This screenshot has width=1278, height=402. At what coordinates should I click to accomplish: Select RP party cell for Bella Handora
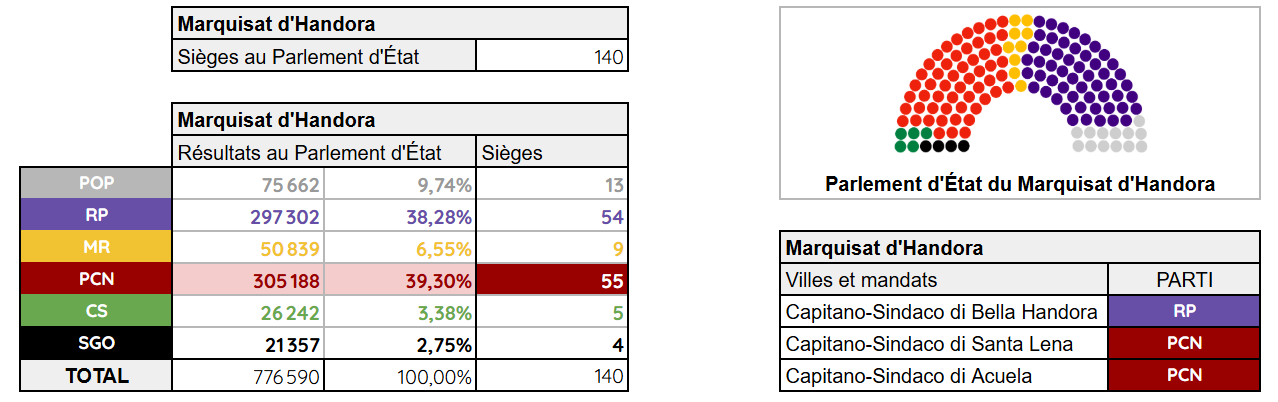point(1184,312)
